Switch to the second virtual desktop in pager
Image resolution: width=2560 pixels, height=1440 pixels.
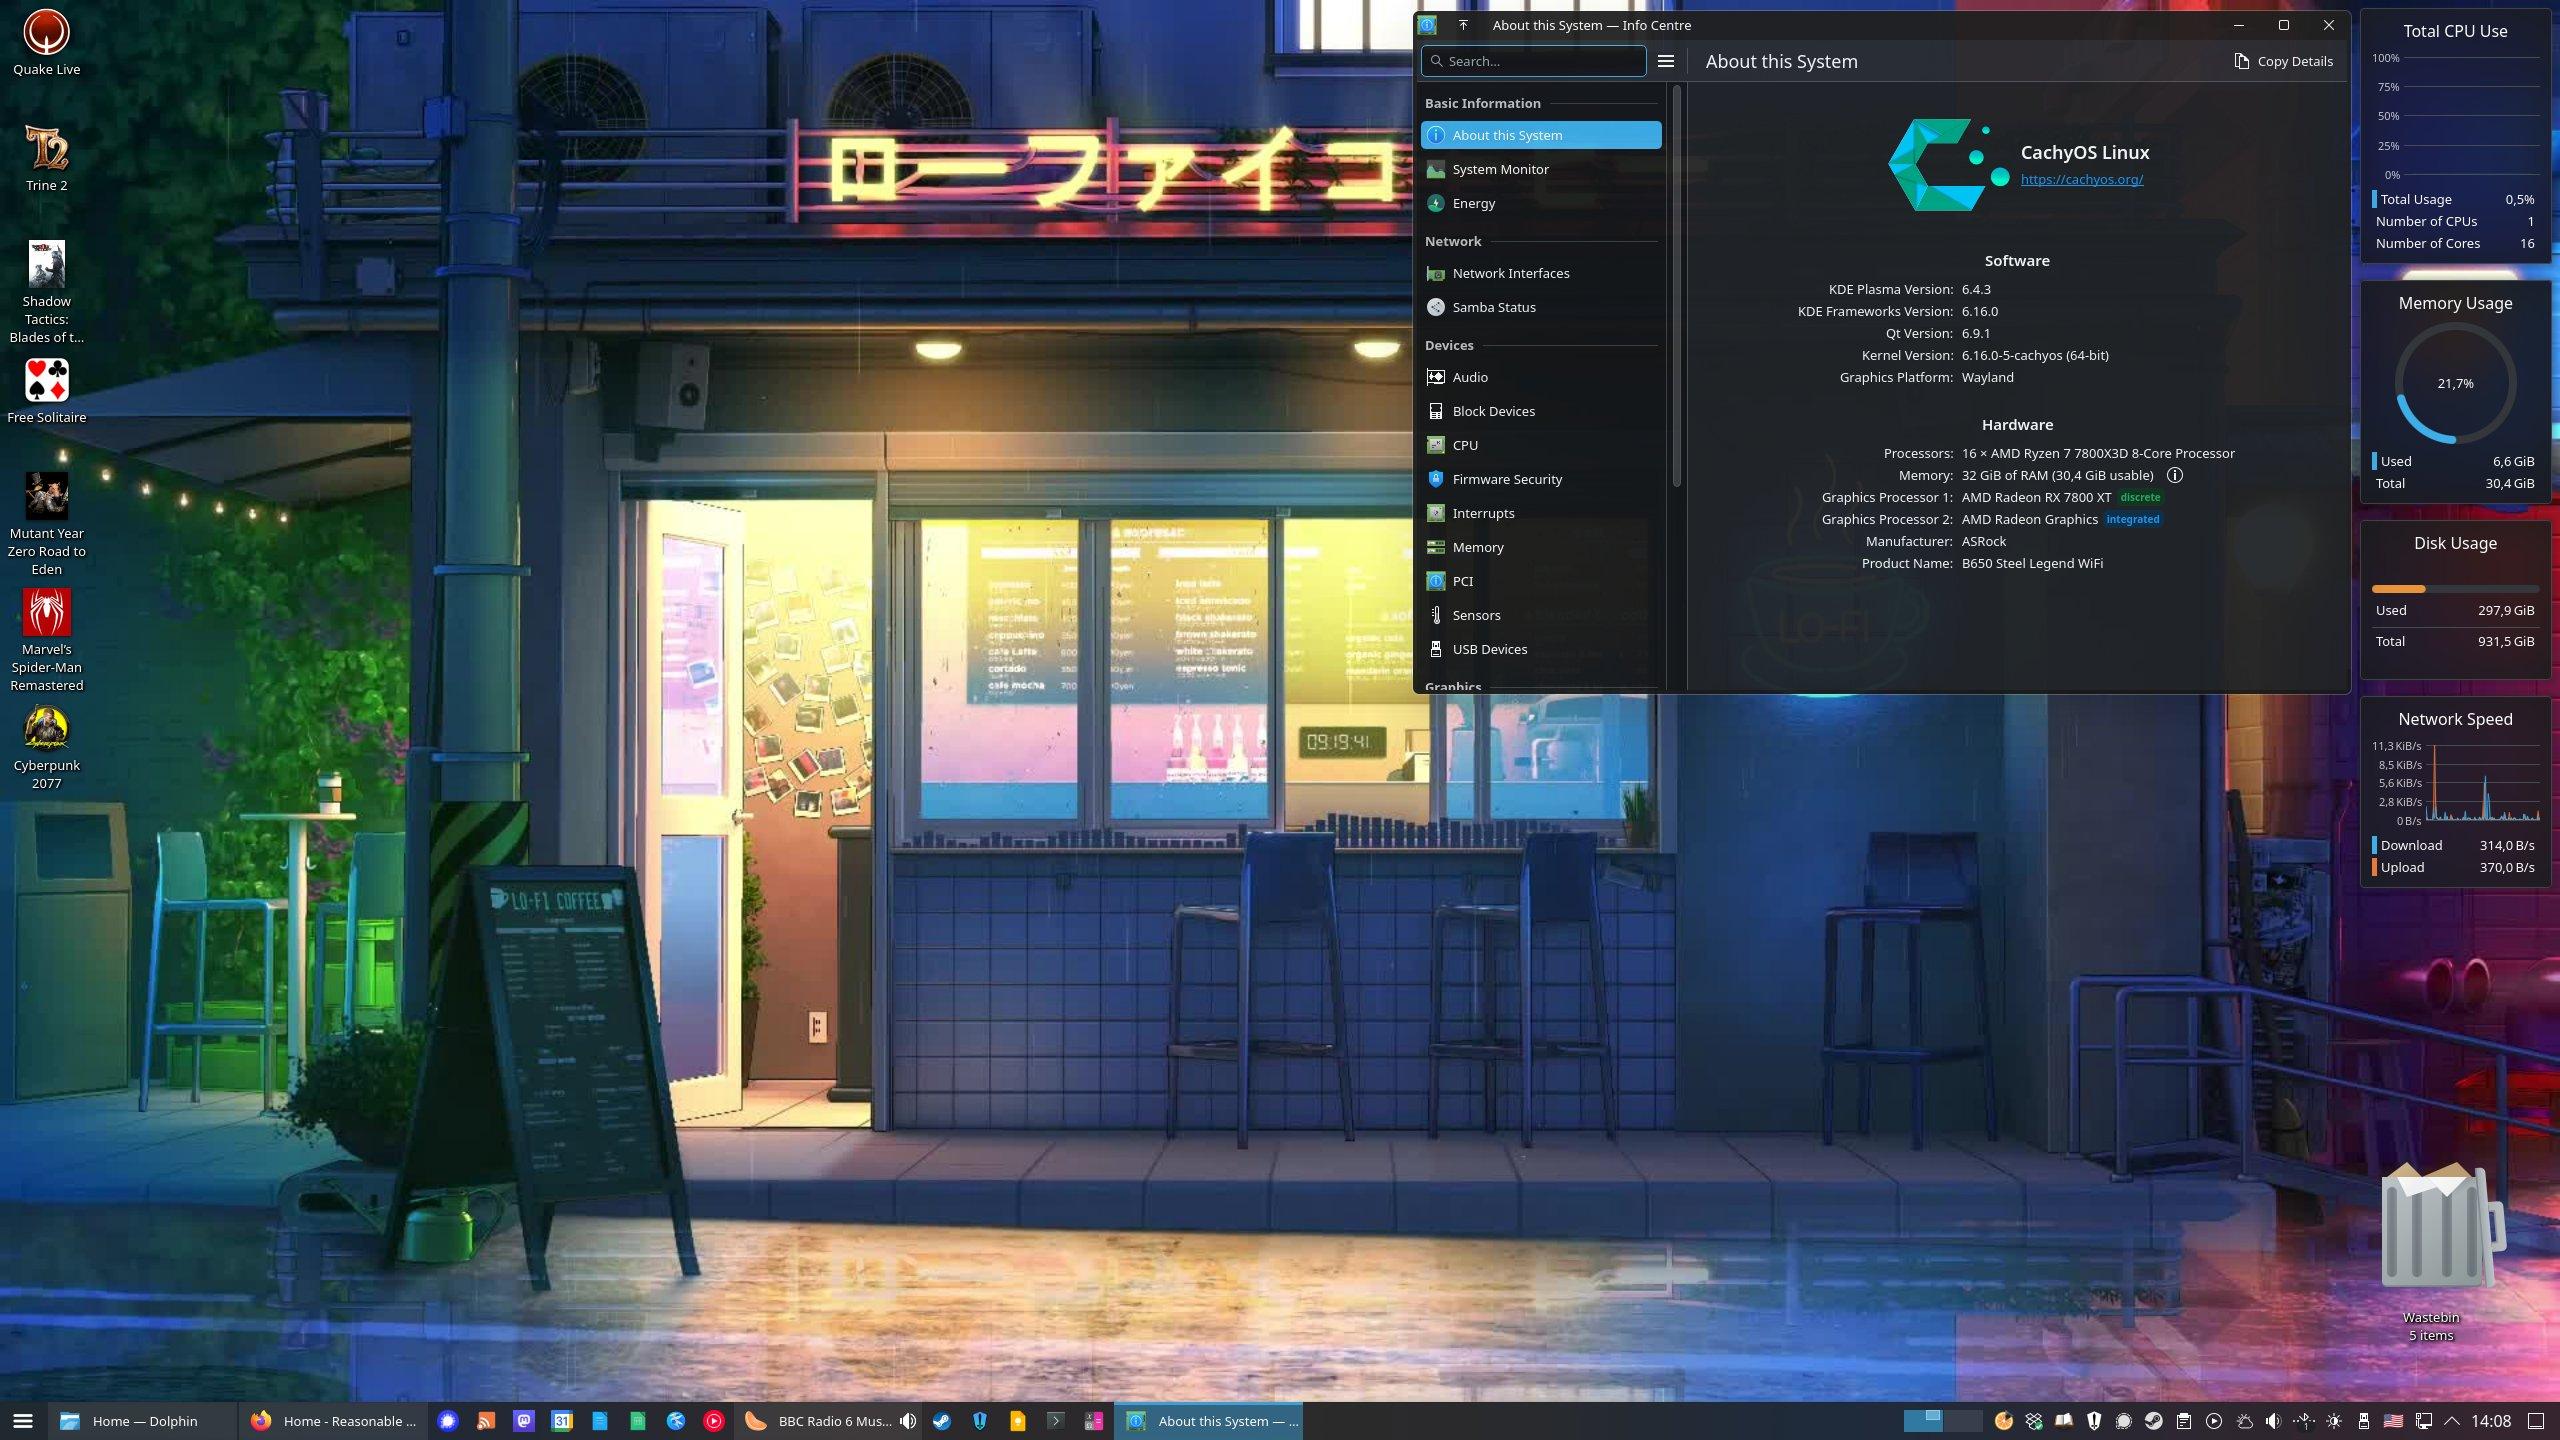(x=1963, y=1421)
